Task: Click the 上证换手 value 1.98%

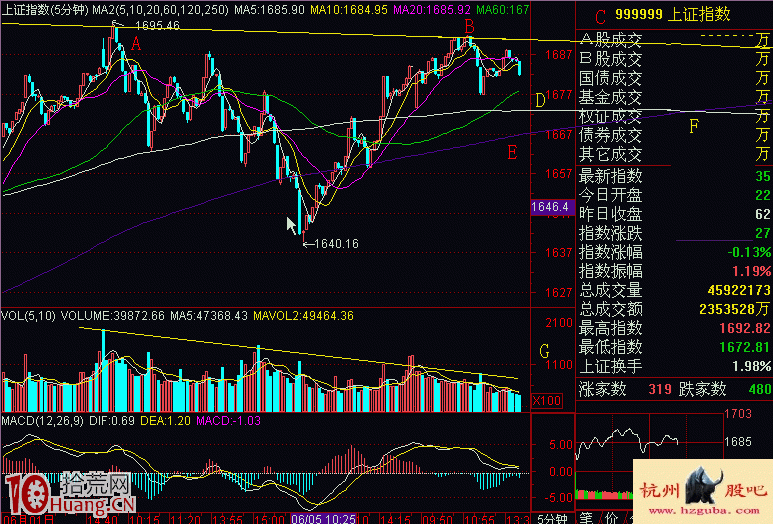Action: coord(751,366)
